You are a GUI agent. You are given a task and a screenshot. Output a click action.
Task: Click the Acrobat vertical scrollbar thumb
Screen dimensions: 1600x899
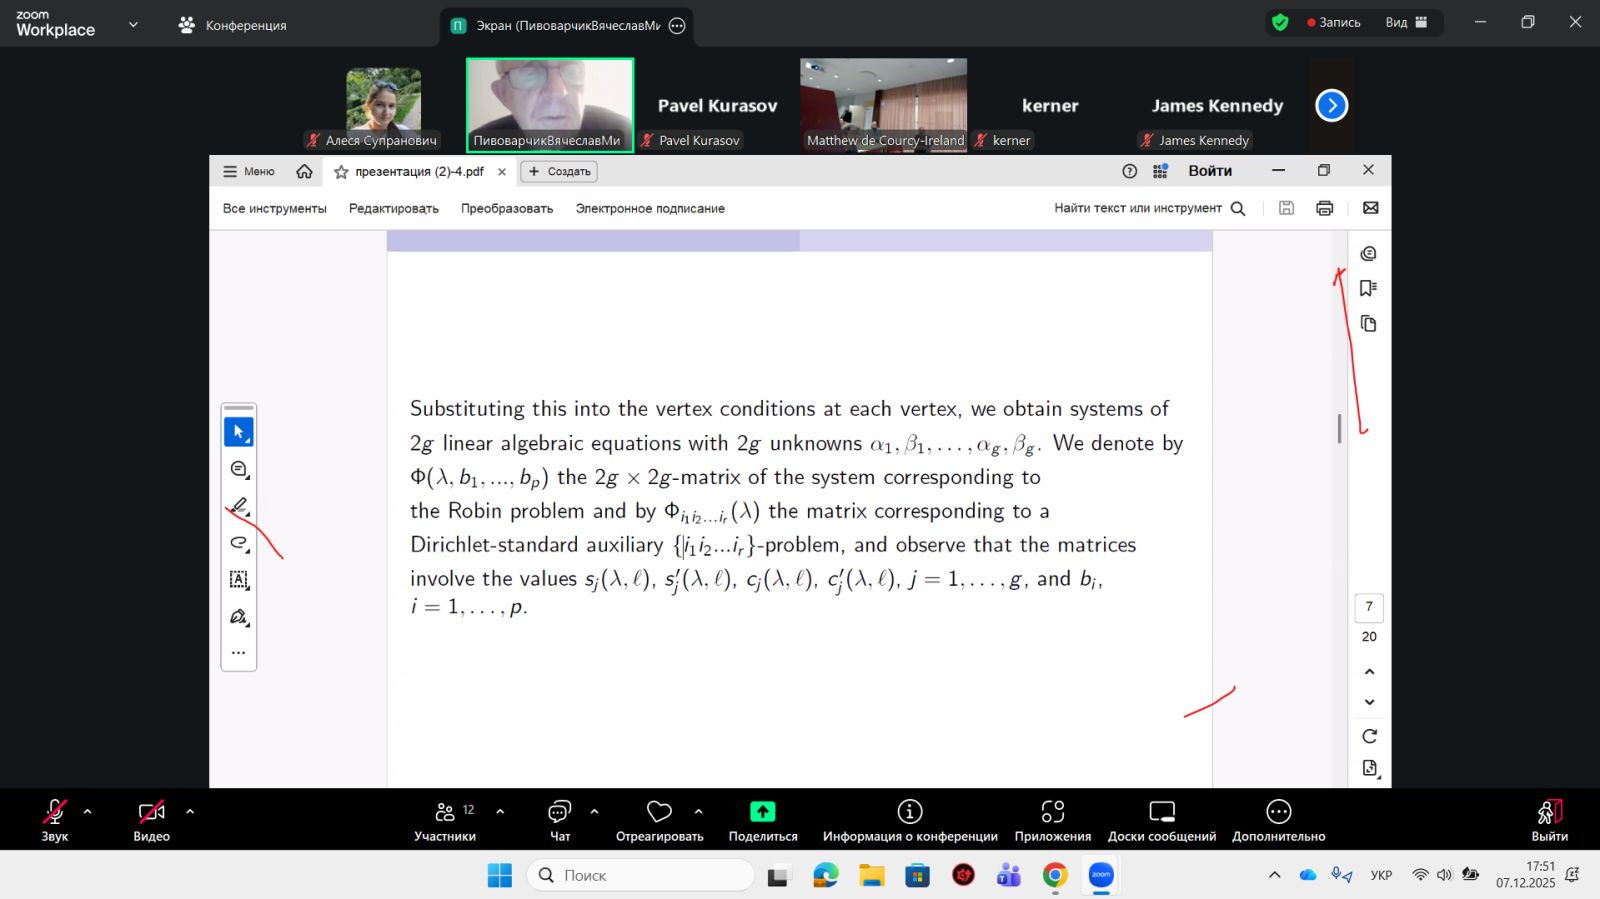1339,429
